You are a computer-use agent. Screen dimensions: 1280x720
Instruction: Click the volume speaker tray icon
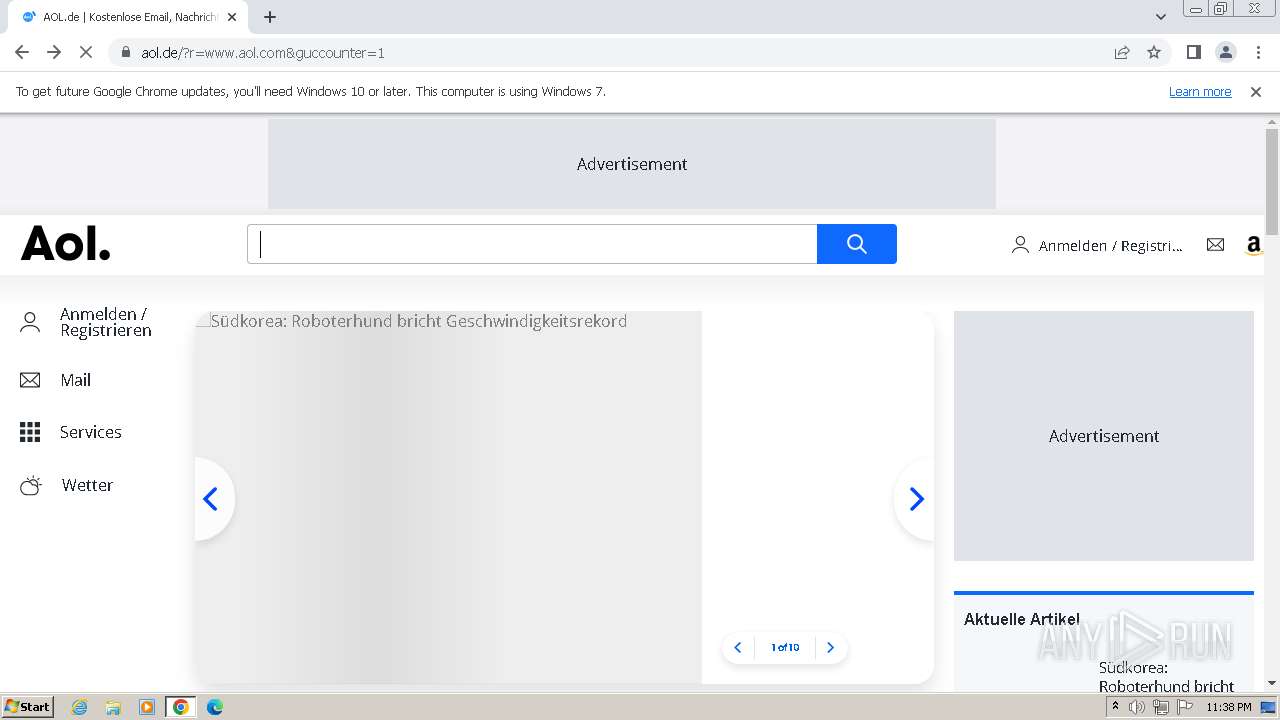(x=1137, y=707)
